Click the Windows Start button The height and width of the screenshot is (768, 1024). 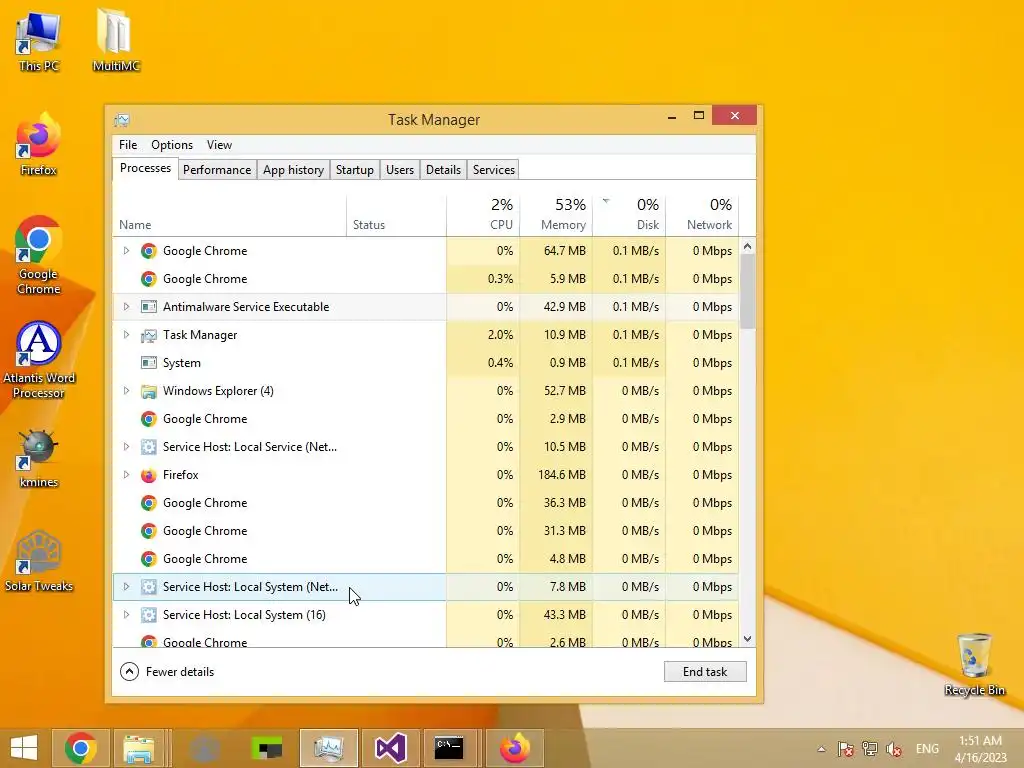pos(24,748)
